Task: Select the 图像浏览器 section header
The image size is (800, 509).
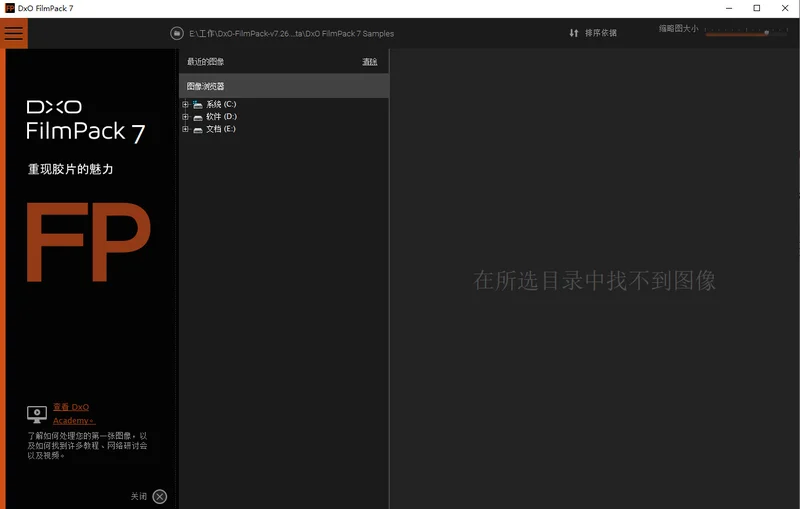Action: pyautogui.click(x=284, y=86)
